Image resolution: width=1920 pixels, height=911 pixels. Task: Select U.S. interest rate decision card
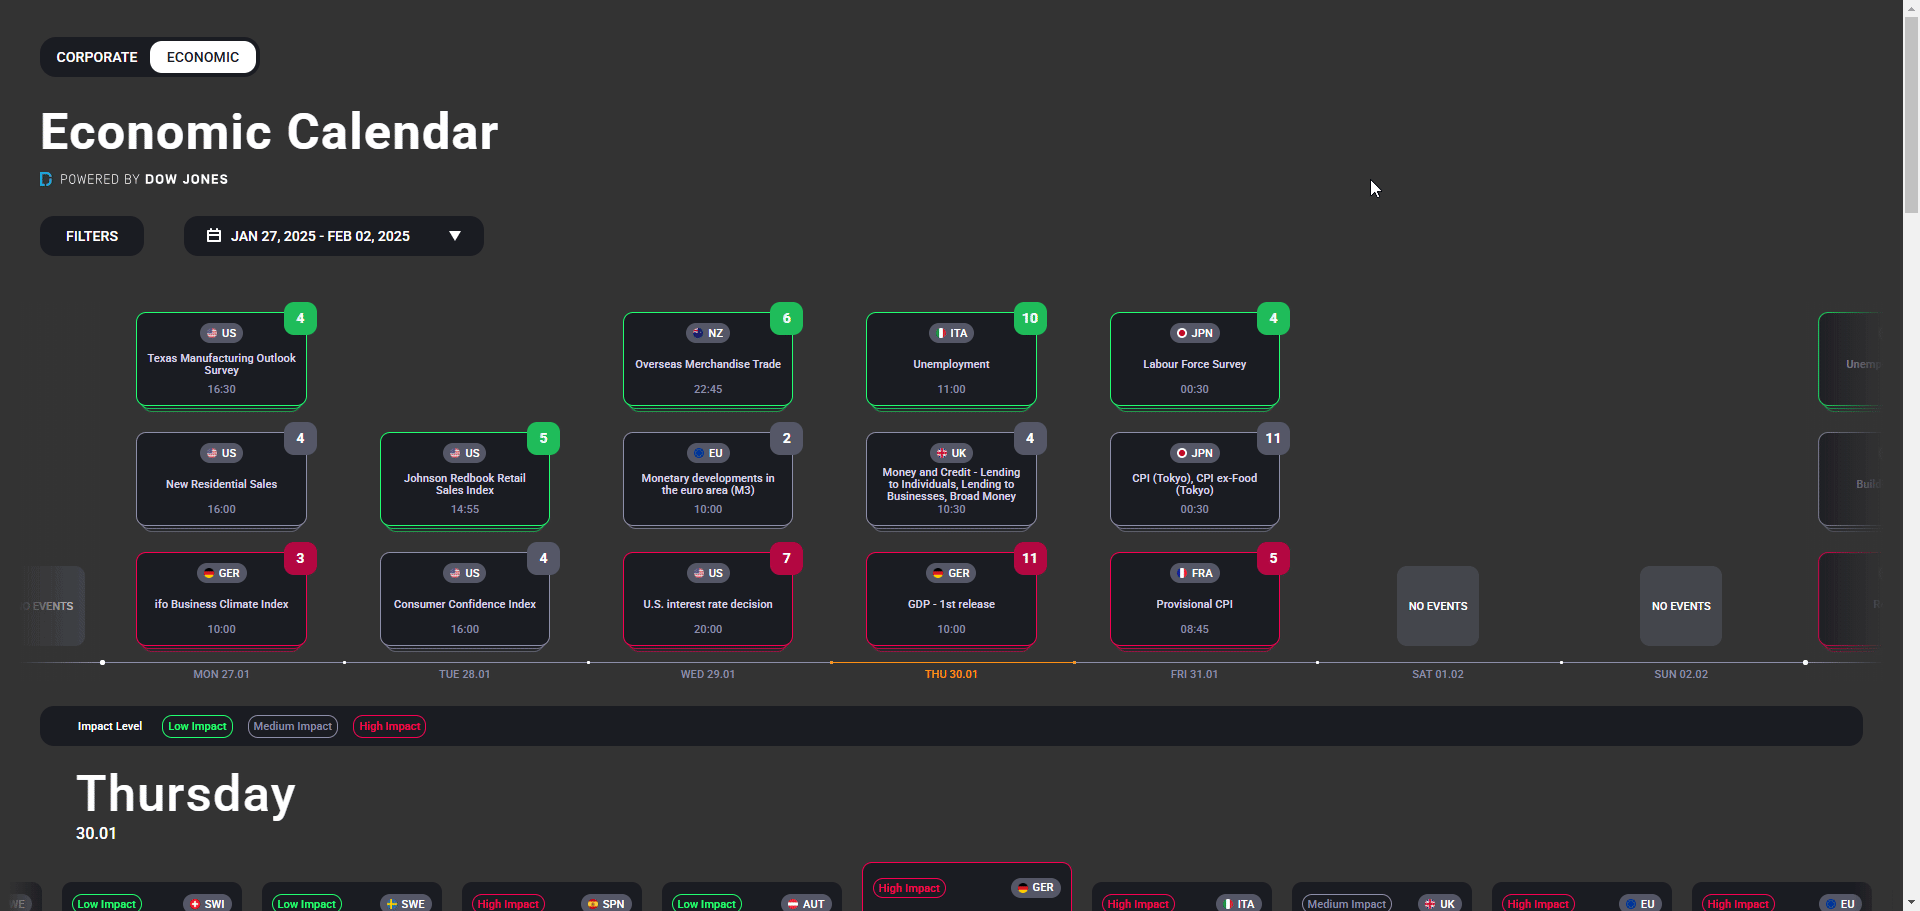(708, 600)
